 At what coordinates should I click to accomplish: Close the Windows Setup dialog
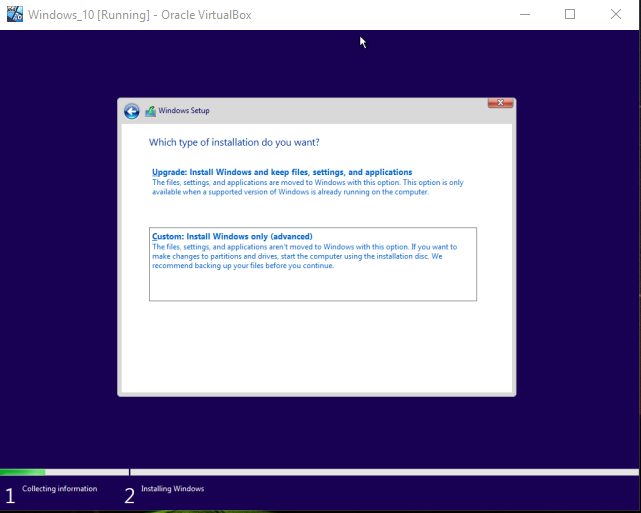(x=501, y=103)
